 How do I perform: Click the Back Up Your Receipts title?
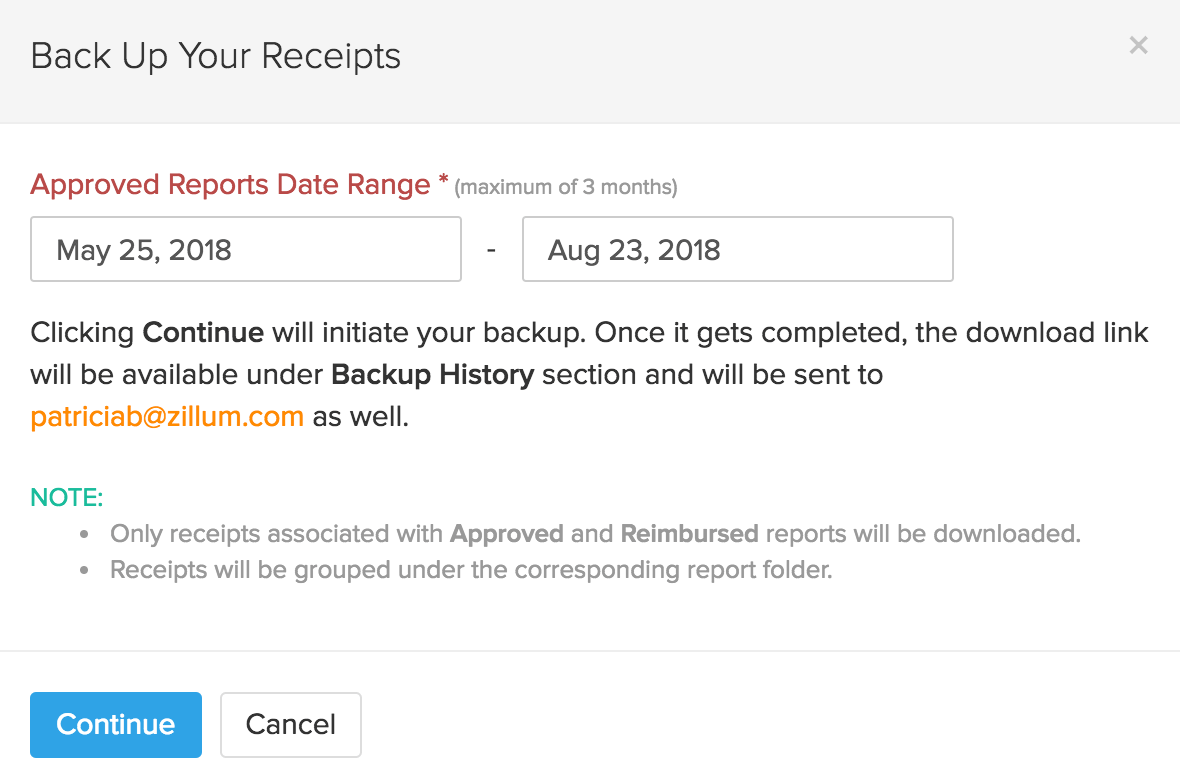click(x=216, y=56)
